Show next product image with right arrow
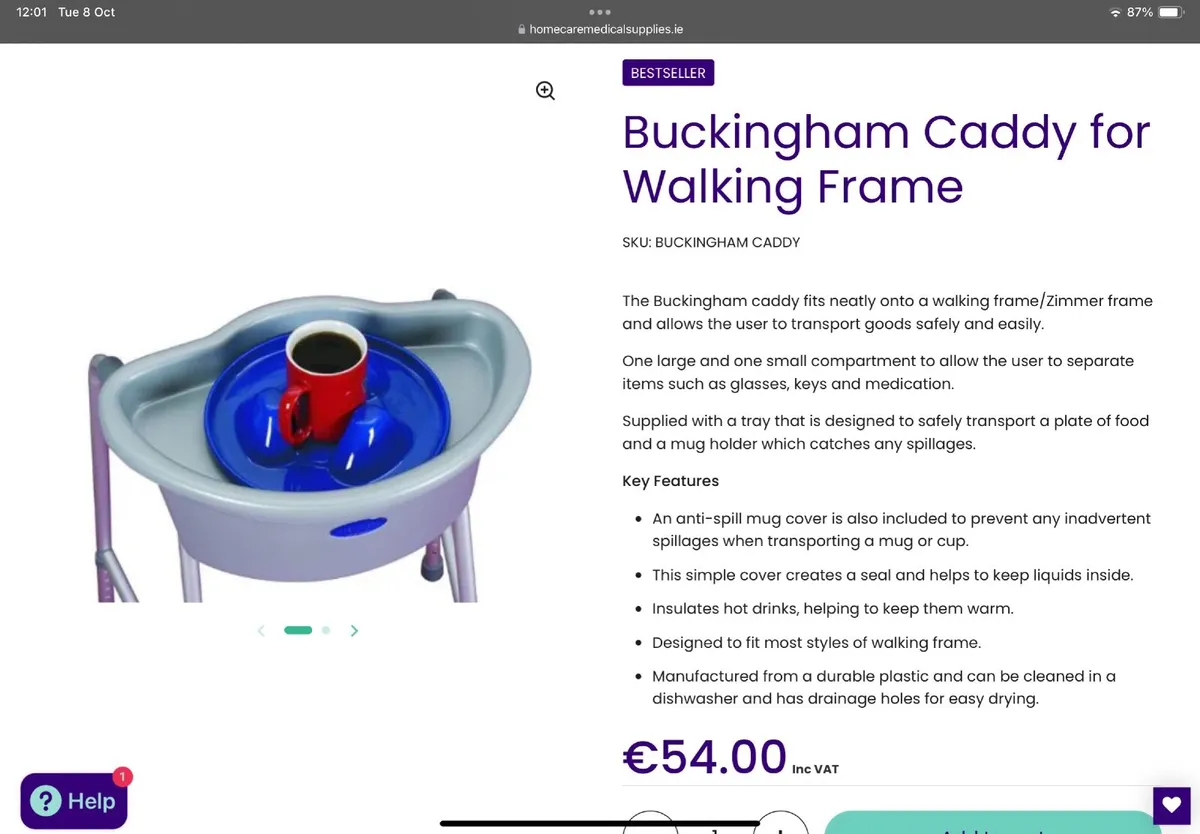This screenshot has height=834, width=1200. click(x=354, y=631)
